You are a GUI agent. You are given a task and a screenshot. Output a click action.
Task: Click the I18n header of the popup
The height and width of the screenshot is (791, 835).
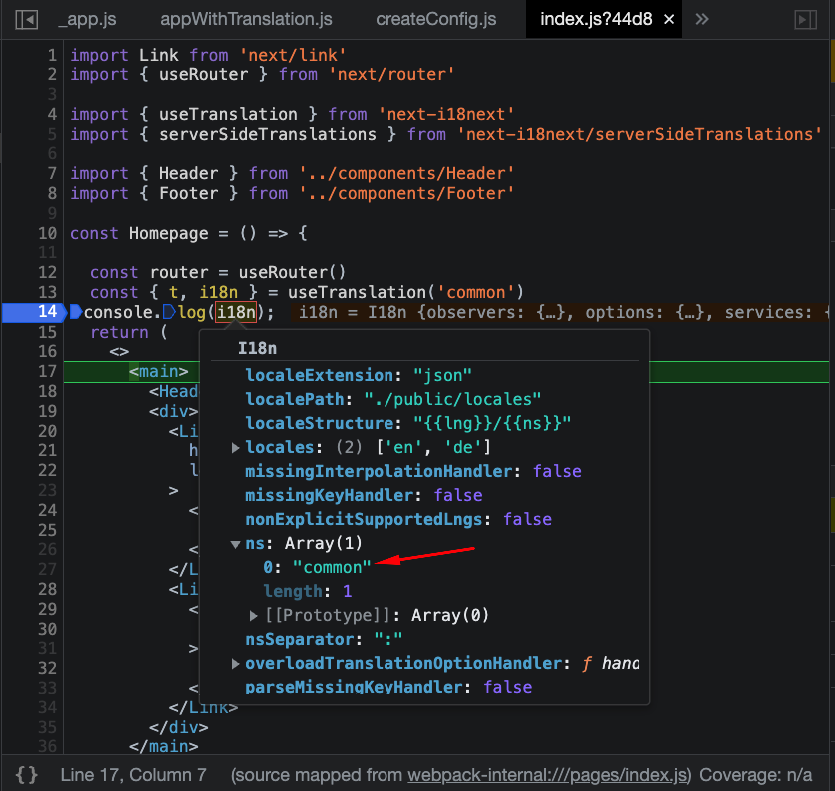(257, 349)
